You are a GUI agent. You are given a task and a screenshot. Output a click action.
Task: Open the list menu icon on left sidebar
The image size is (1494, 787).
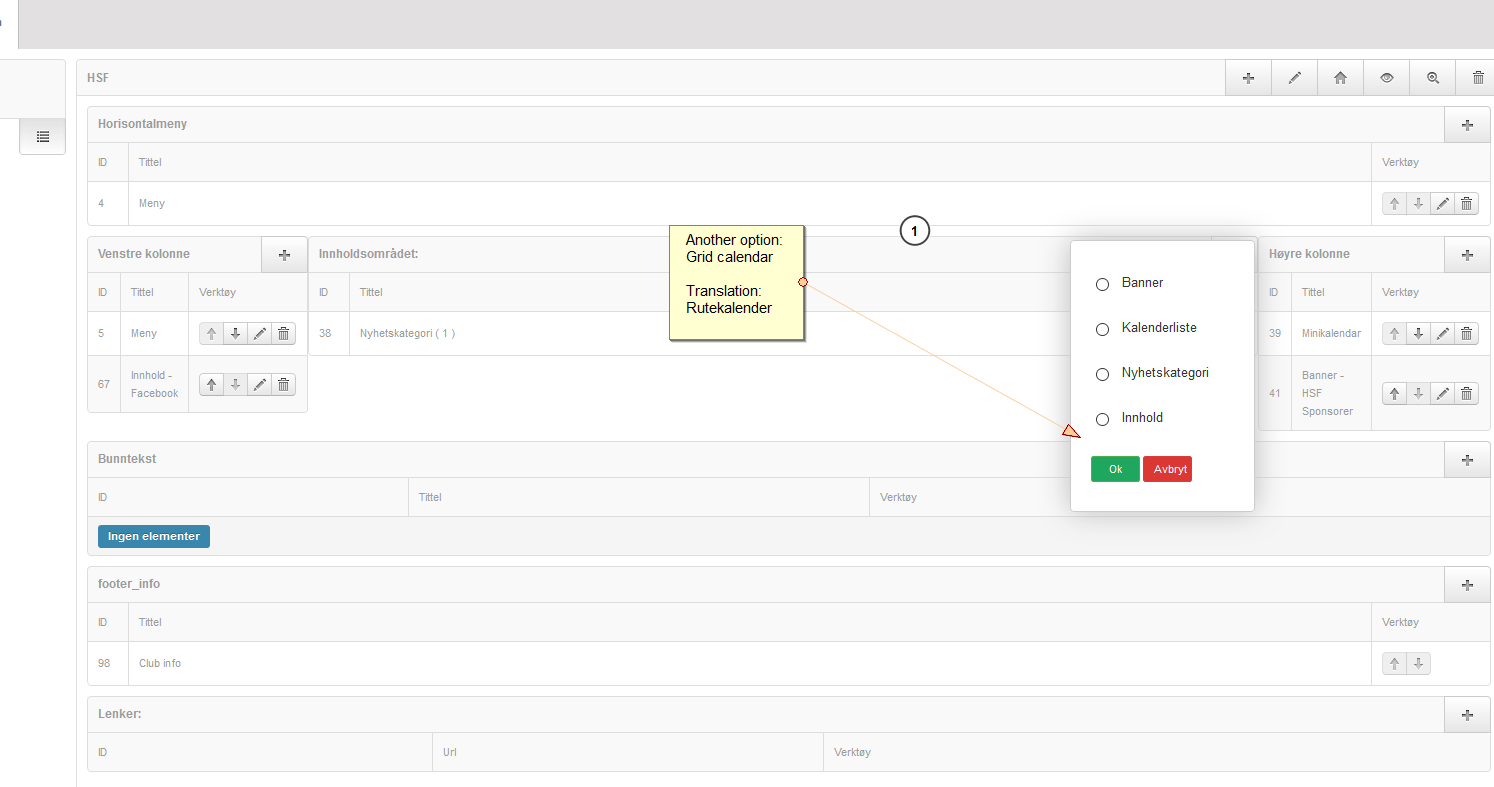tap(43, 136)
